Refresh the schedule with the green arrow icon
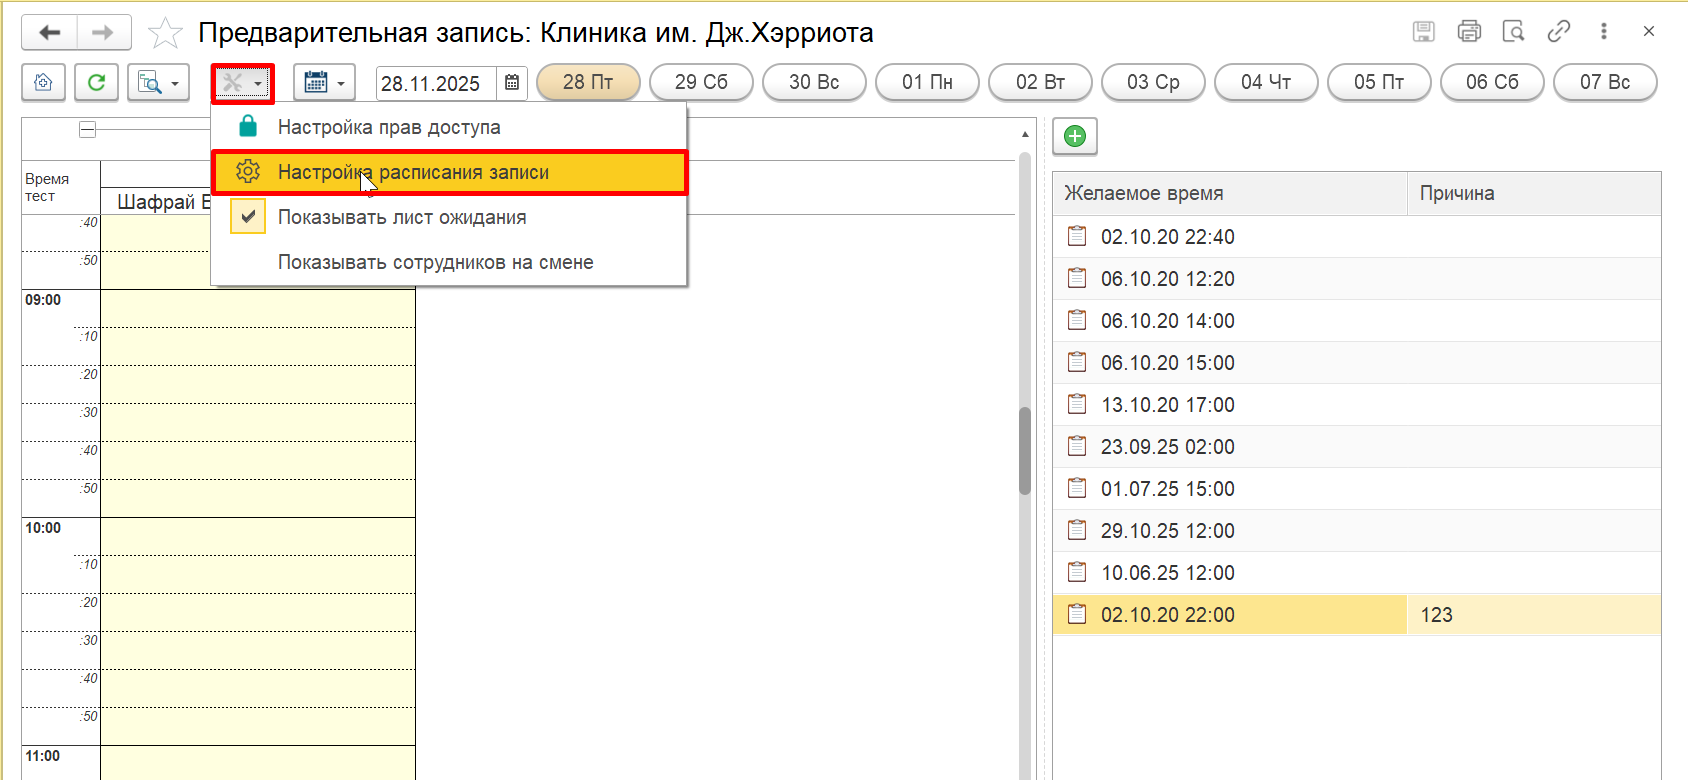Viewport: 1688px width, 780px height. point(96,83)
